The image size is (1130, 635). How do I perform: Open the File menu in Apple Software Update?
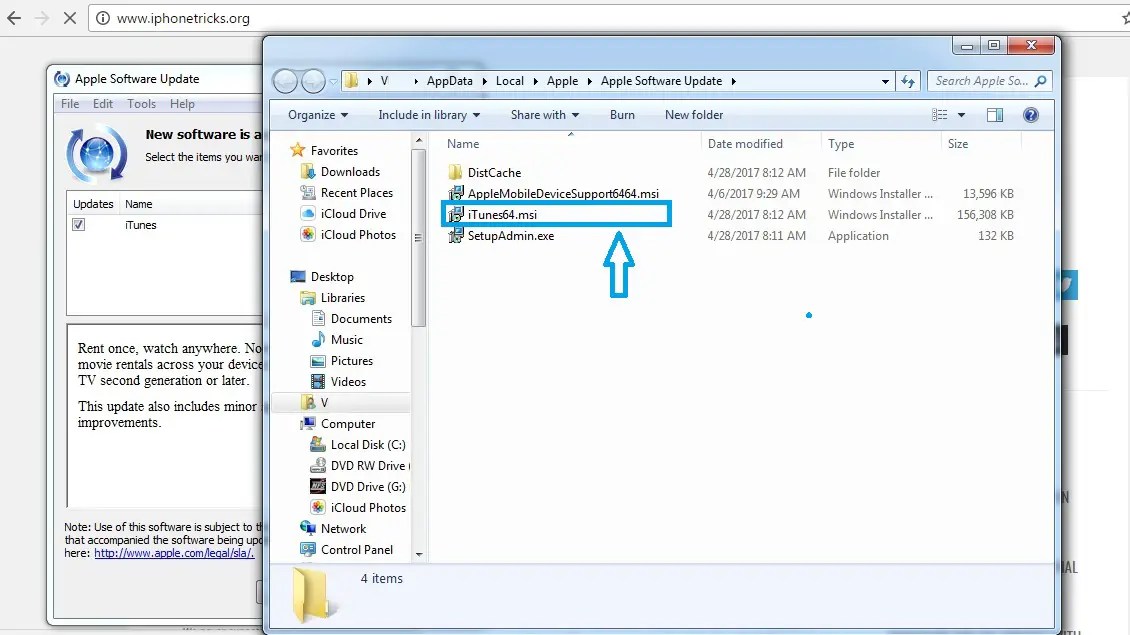coord(70,104)
